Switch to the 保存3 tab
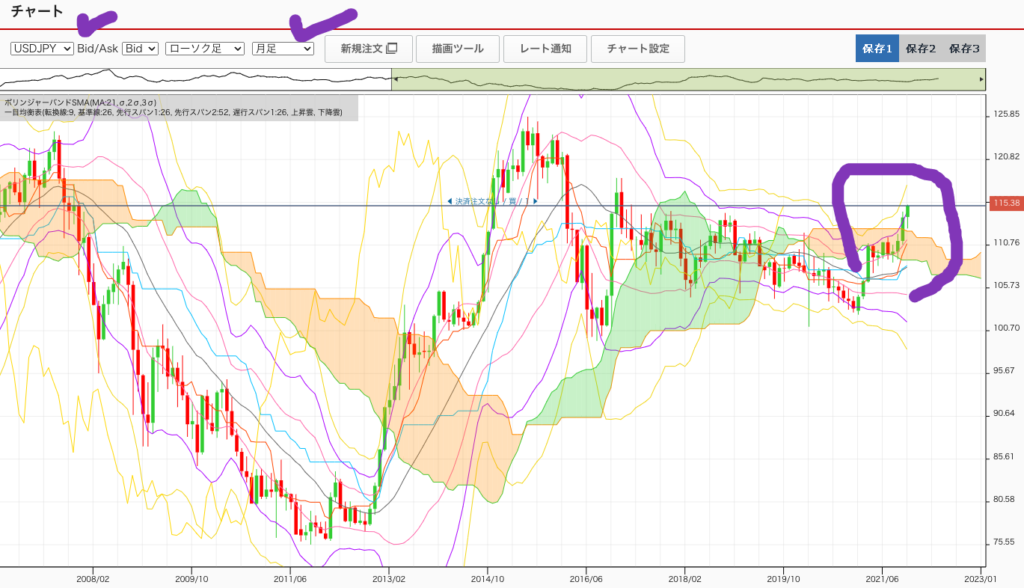 point(964,48)
